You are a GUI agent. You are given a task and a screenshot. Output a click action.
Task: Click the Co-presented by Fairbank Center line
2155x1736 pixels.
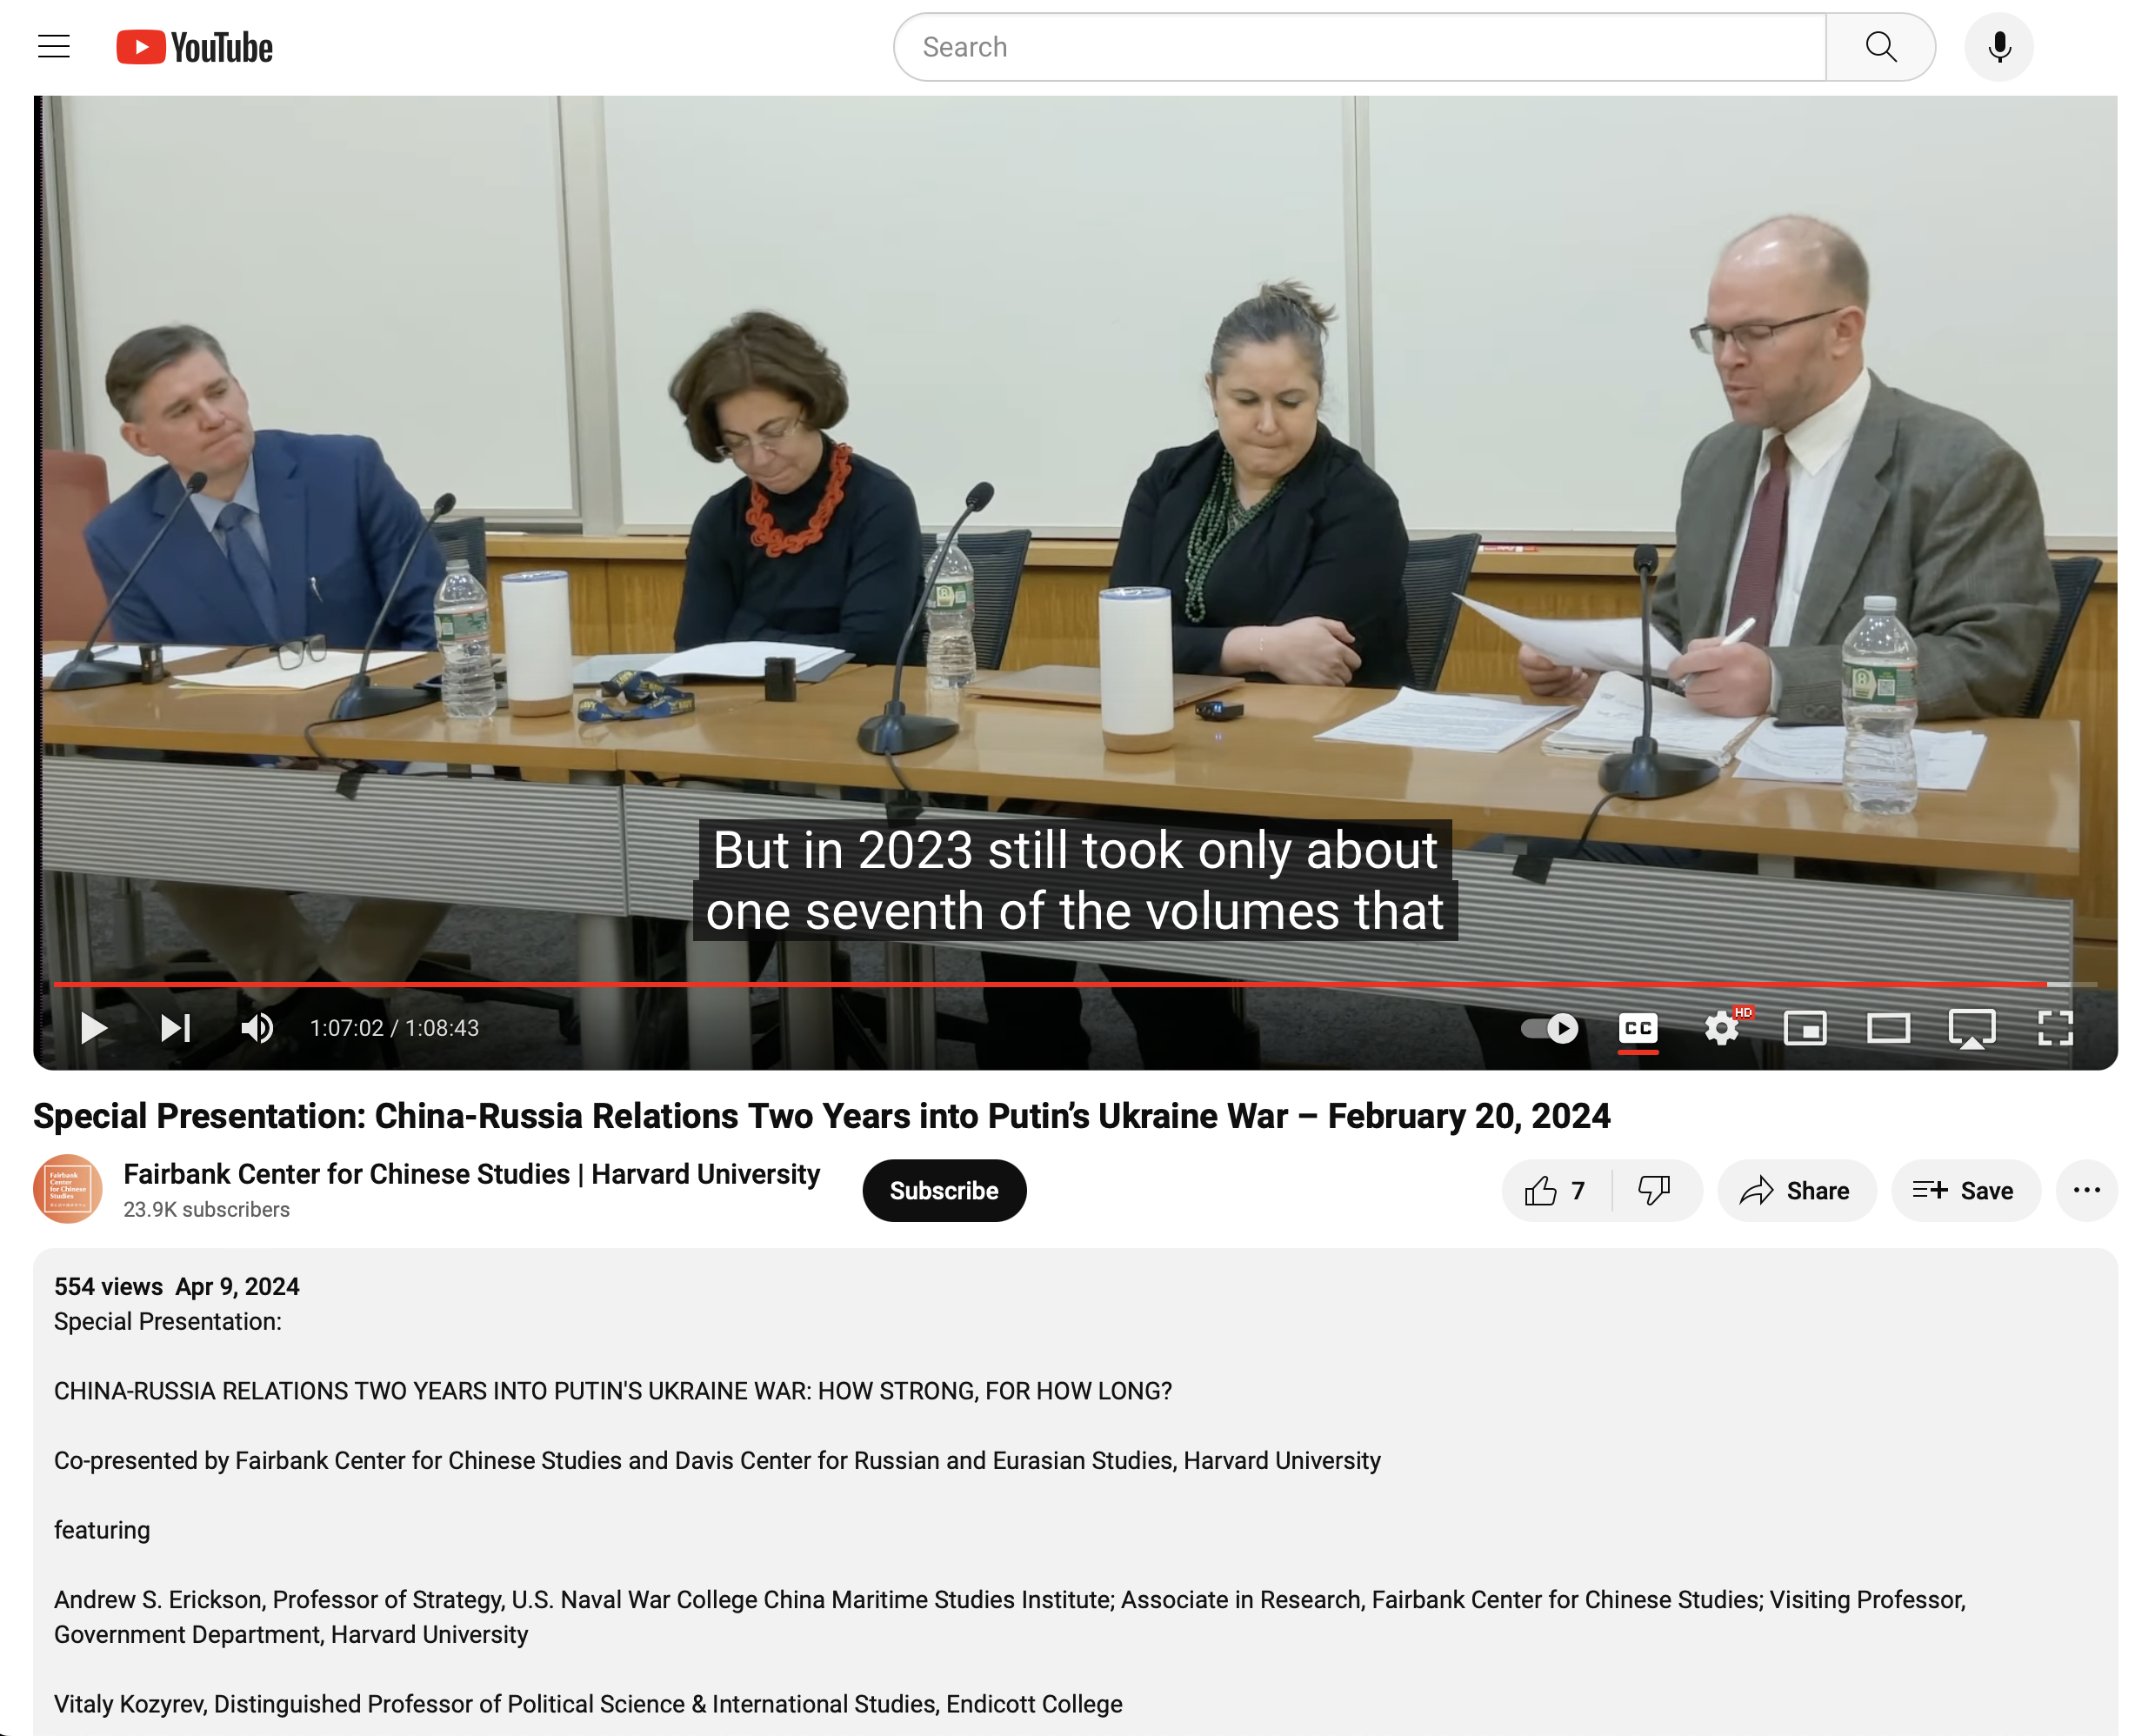[717, 1461]
